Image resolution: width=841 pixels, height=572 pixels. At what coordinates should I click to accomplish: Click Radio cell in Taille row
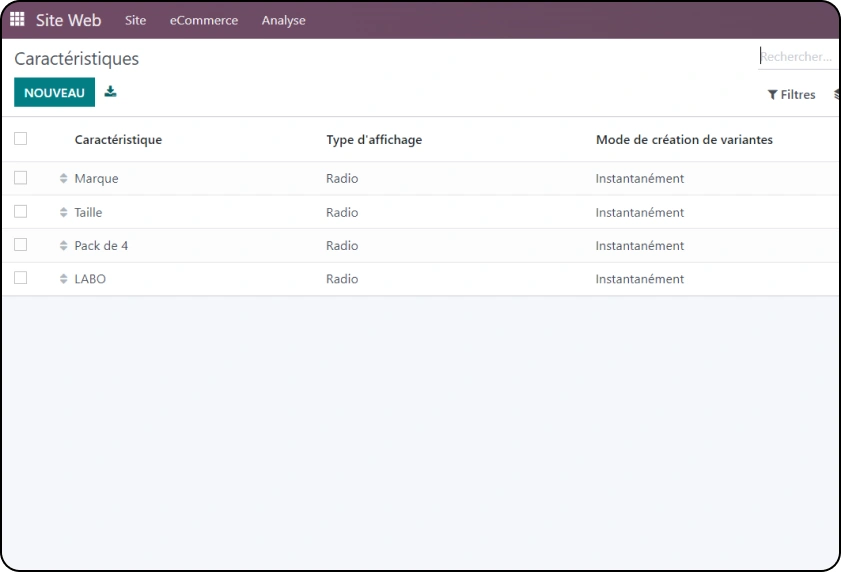[342, 212]
